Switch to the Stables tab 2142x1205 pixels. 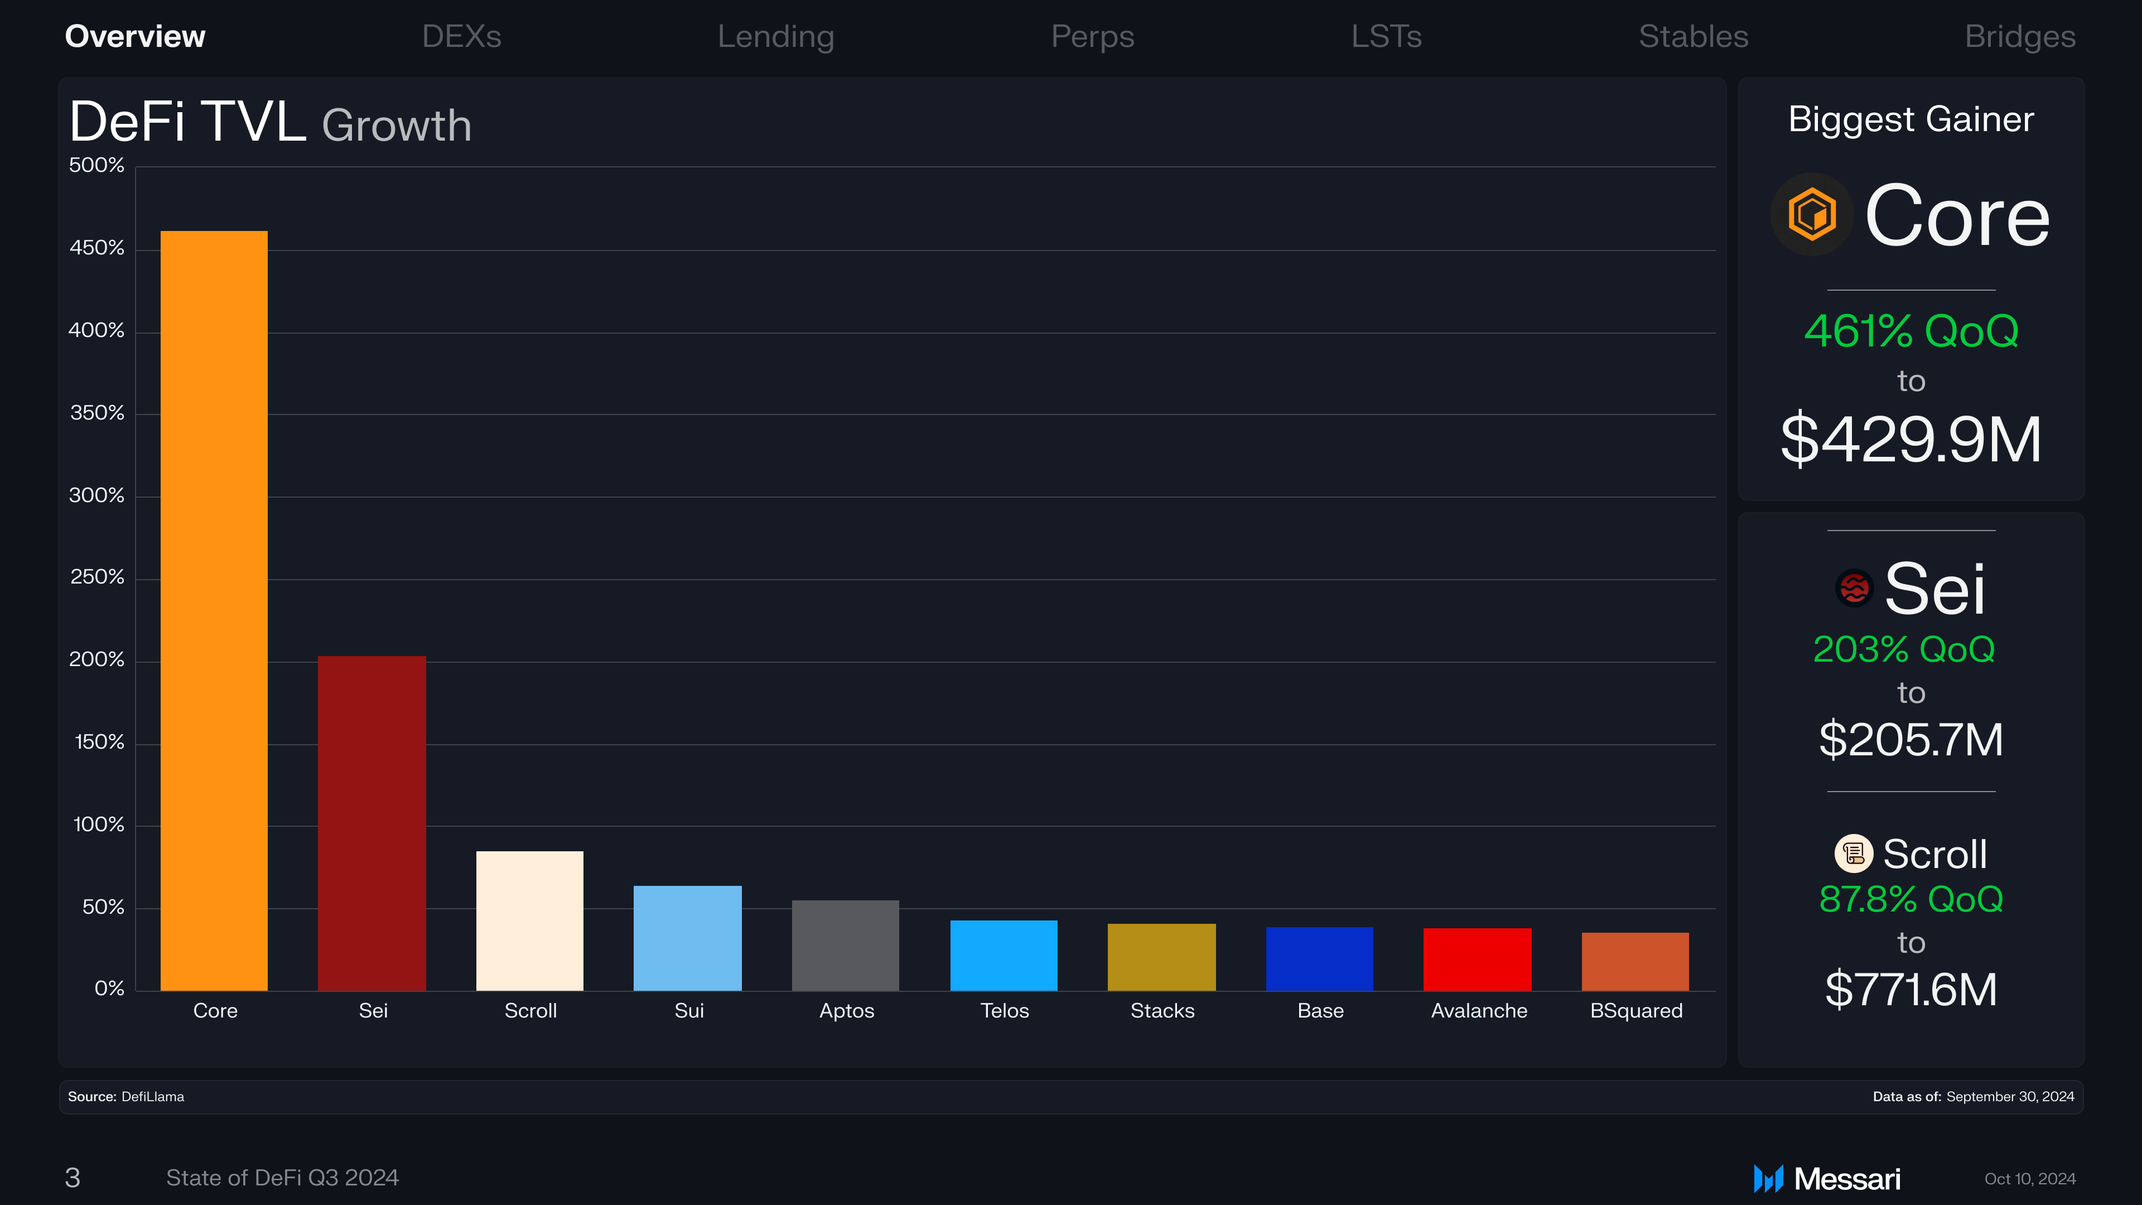[x=1694, y=36]
